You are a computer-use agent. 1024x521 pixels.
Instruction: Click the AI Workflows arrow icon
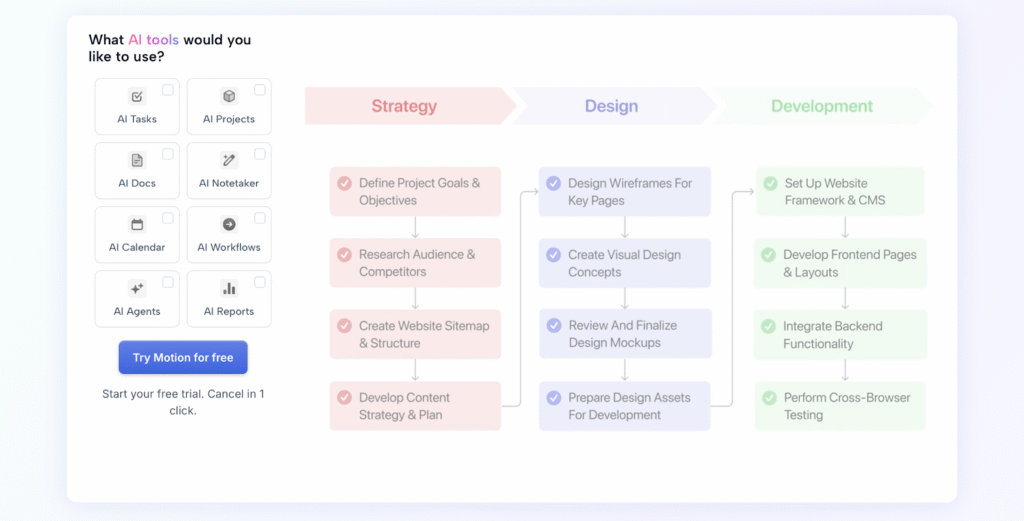point(229,224)
